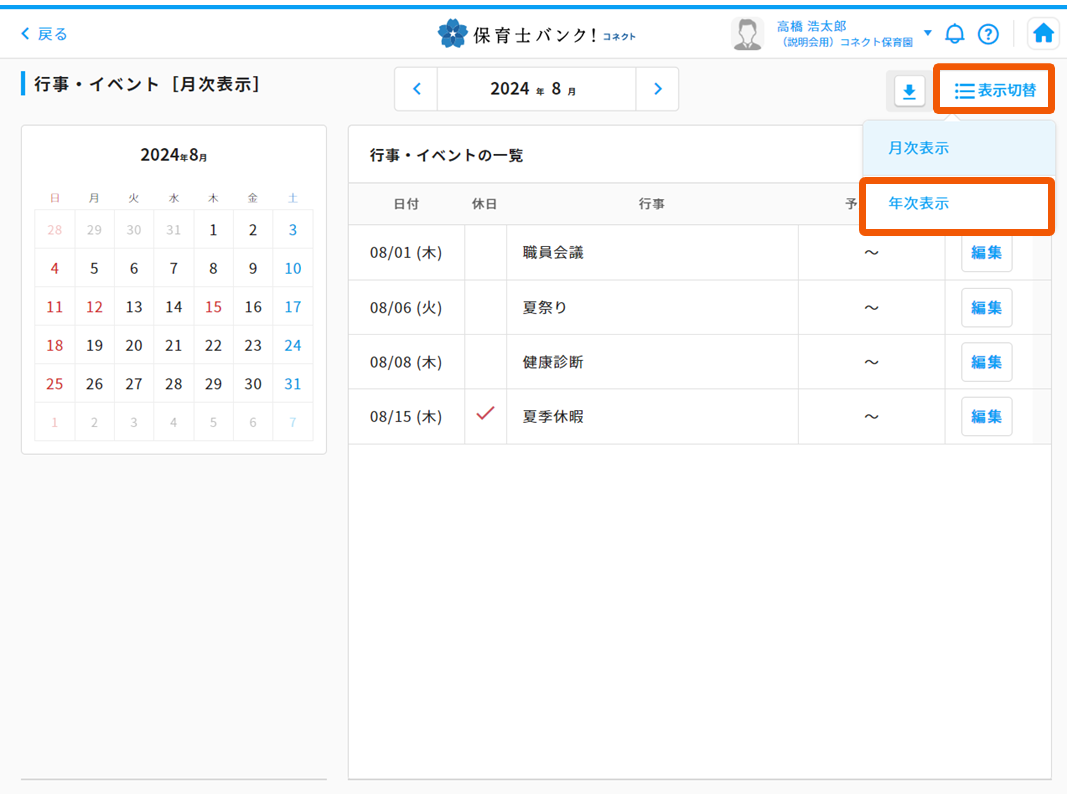Click 戻る back link
1067x800 pixels.
(x=45, y=34)
